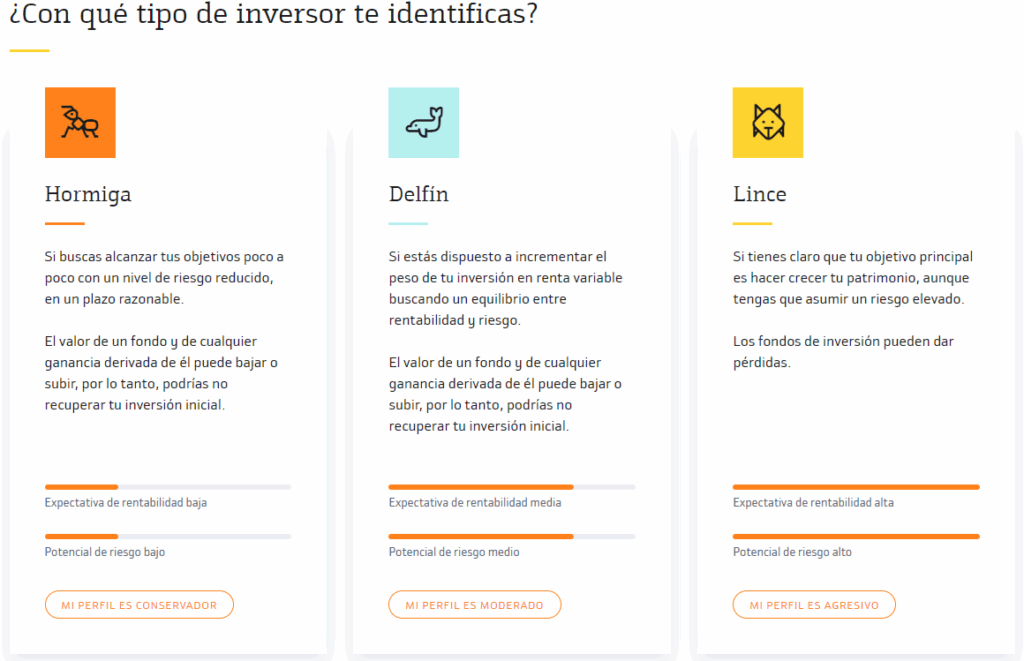Click the high risk bar in Lince
The height and width of the screenshot is (661, 1024).
click(x=856, y=536)
